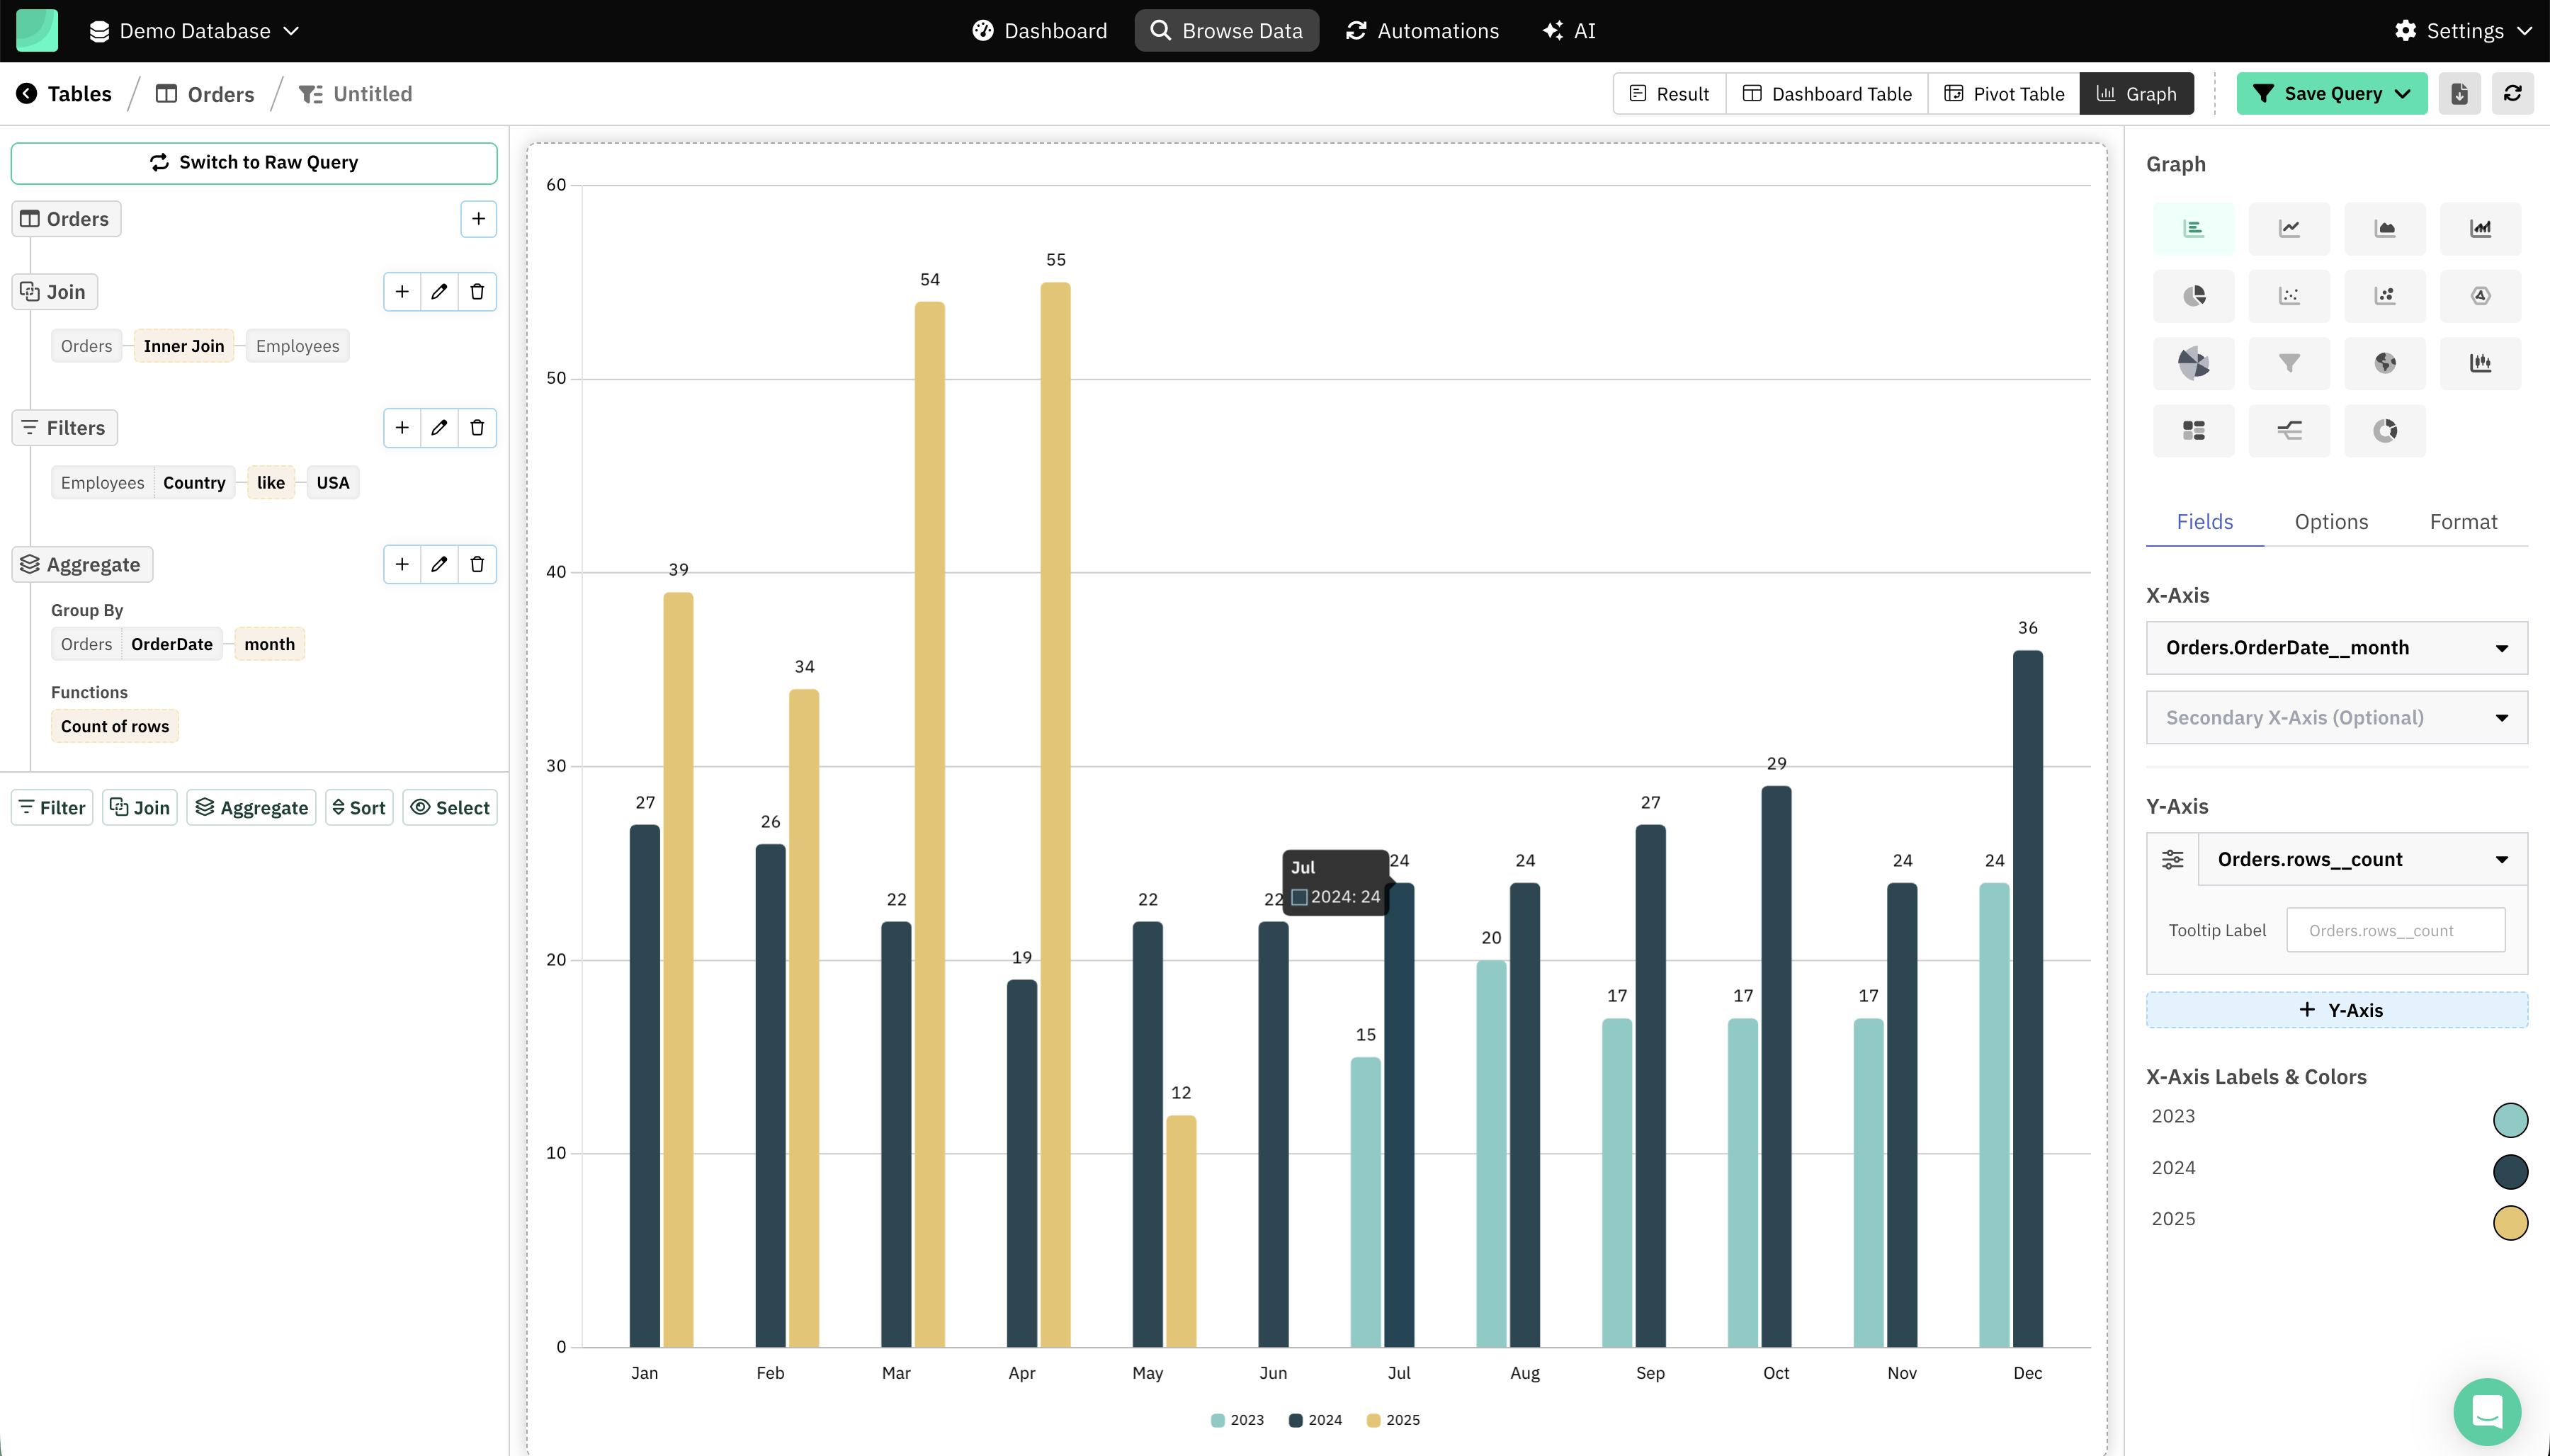Pick the scatter plot chart icon

(x=2289, y=296)
